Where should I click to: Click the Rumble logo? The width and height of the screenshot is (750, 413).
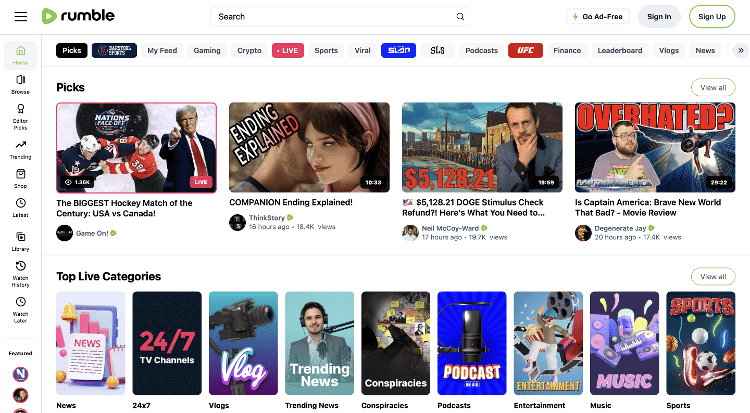tap(78, 16)
